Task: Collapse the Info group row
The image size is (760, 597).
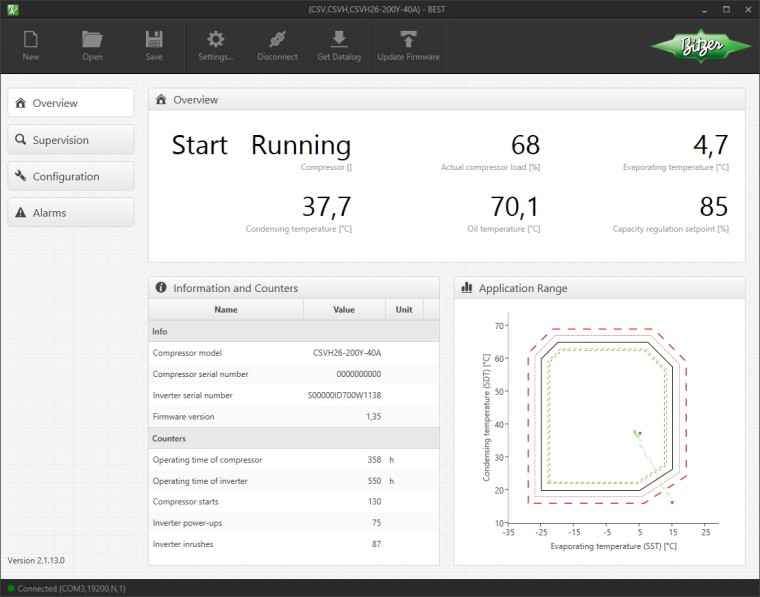Action: pyautogui.click(x=293, y=331)
